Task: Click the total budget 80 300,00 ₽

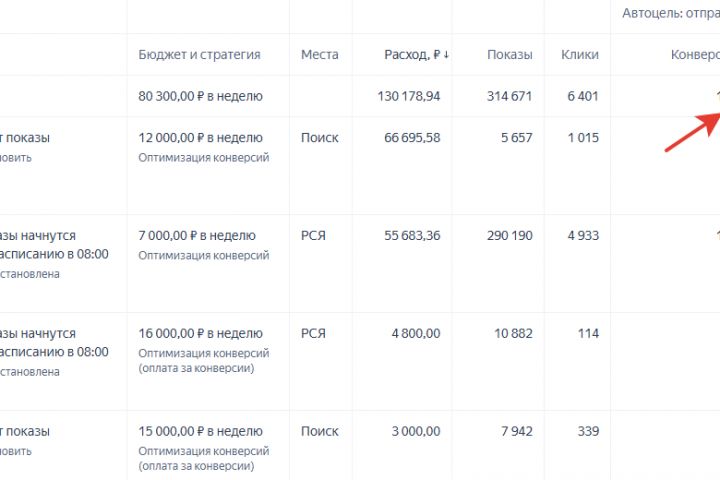Action: 200,97
